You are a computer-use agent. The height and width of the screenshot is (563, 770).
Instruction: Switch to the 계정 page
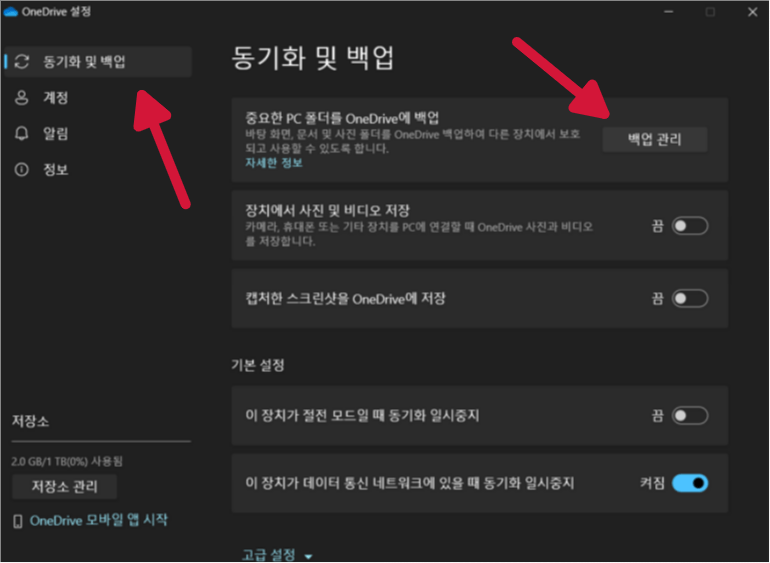coord(98,97)
